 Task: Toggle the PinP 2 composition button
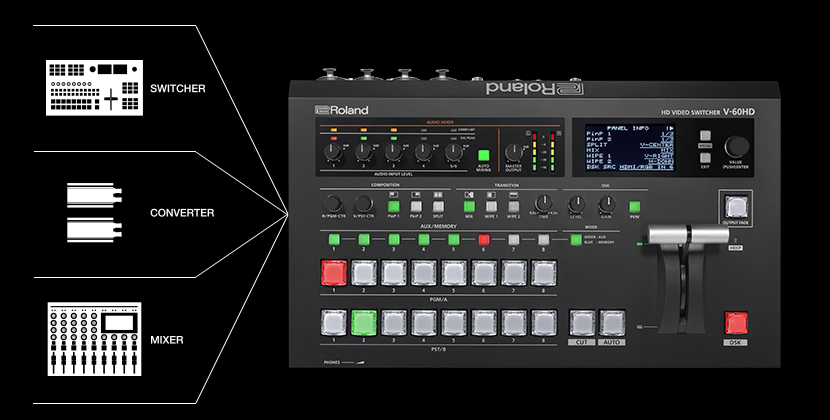(416, 207)
